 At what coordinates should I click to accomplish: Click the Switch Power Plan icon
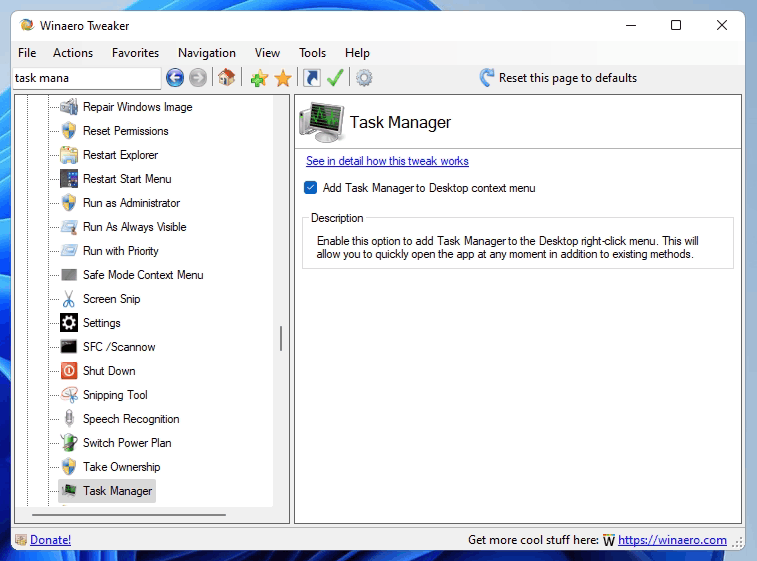coord(69,443)
